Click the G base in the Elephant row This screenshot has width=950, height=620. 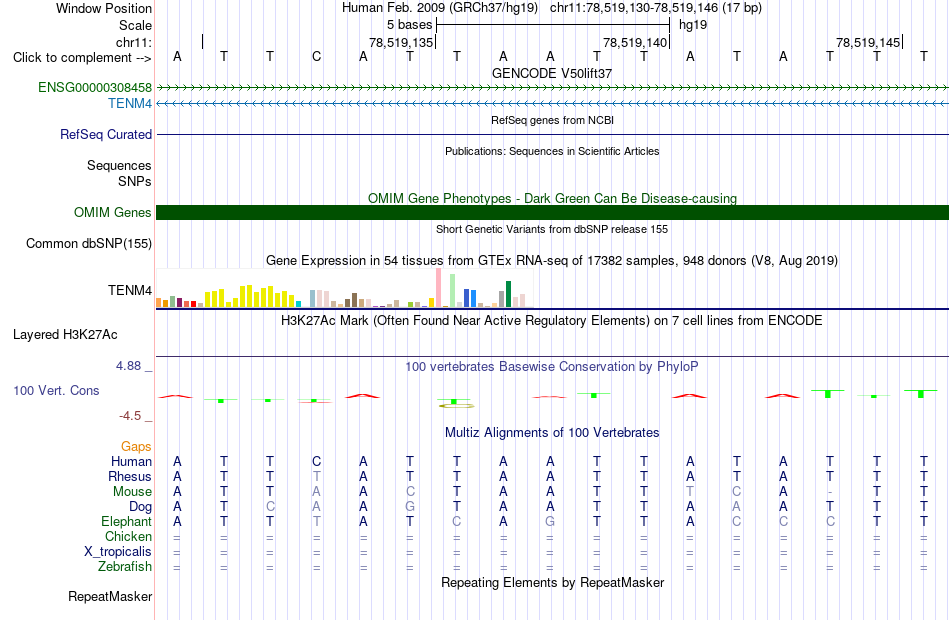[x=550, y=521]
